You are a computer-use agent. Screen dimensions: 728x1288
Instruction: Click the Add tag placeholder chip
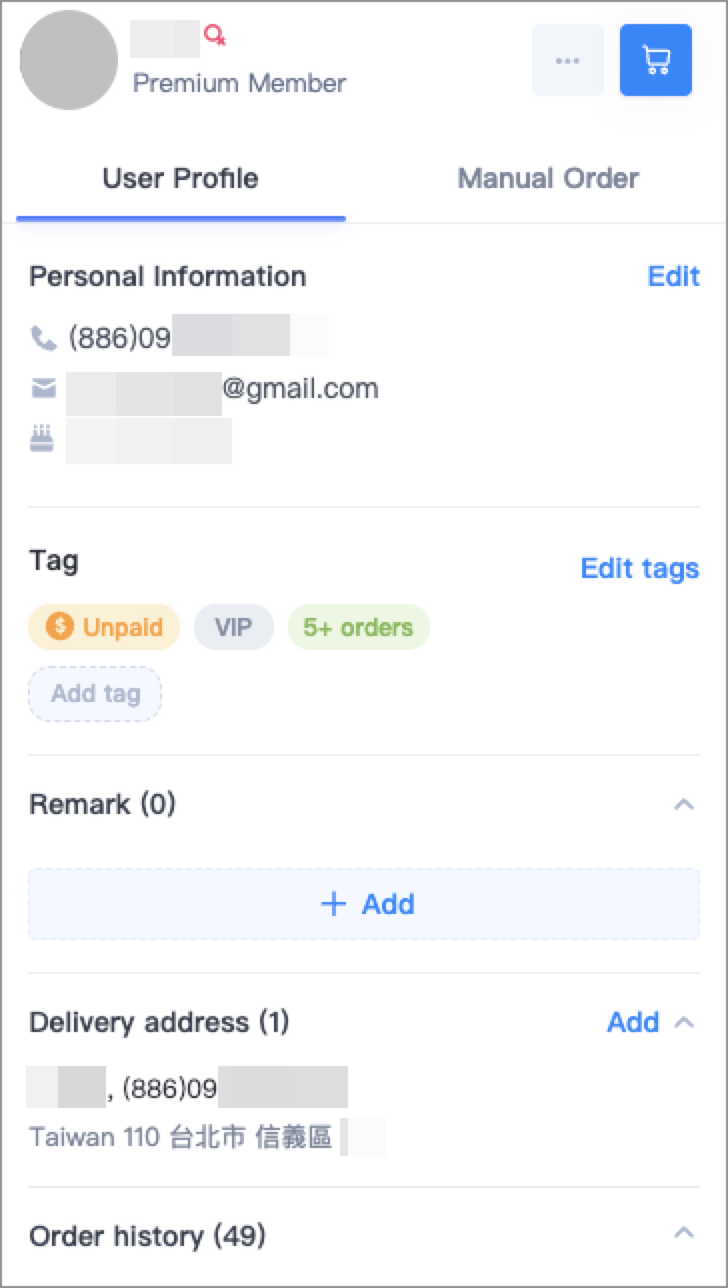pyautogui.click(x=95, y=693)
